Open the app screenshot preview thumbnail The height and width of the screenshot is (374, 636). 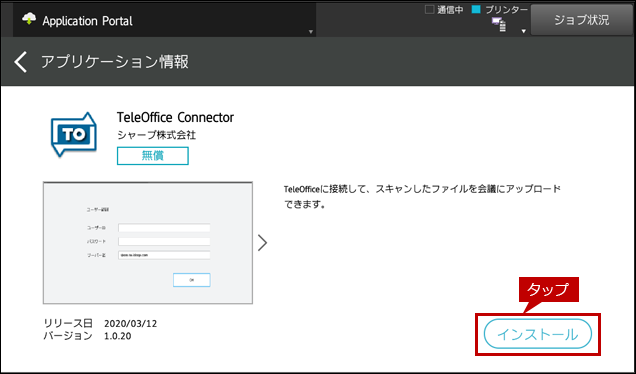(148, 243)
